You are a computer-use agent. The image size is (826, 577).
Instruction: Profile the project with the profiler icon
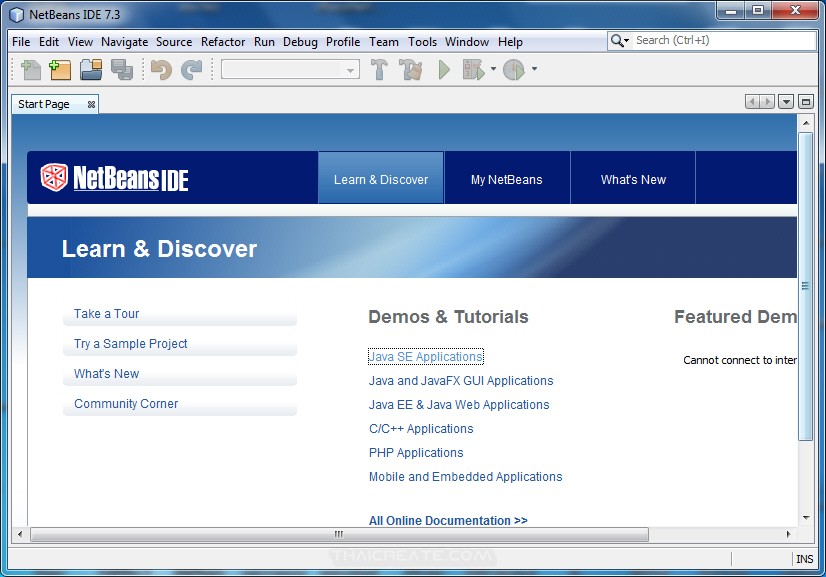point(513,70)
